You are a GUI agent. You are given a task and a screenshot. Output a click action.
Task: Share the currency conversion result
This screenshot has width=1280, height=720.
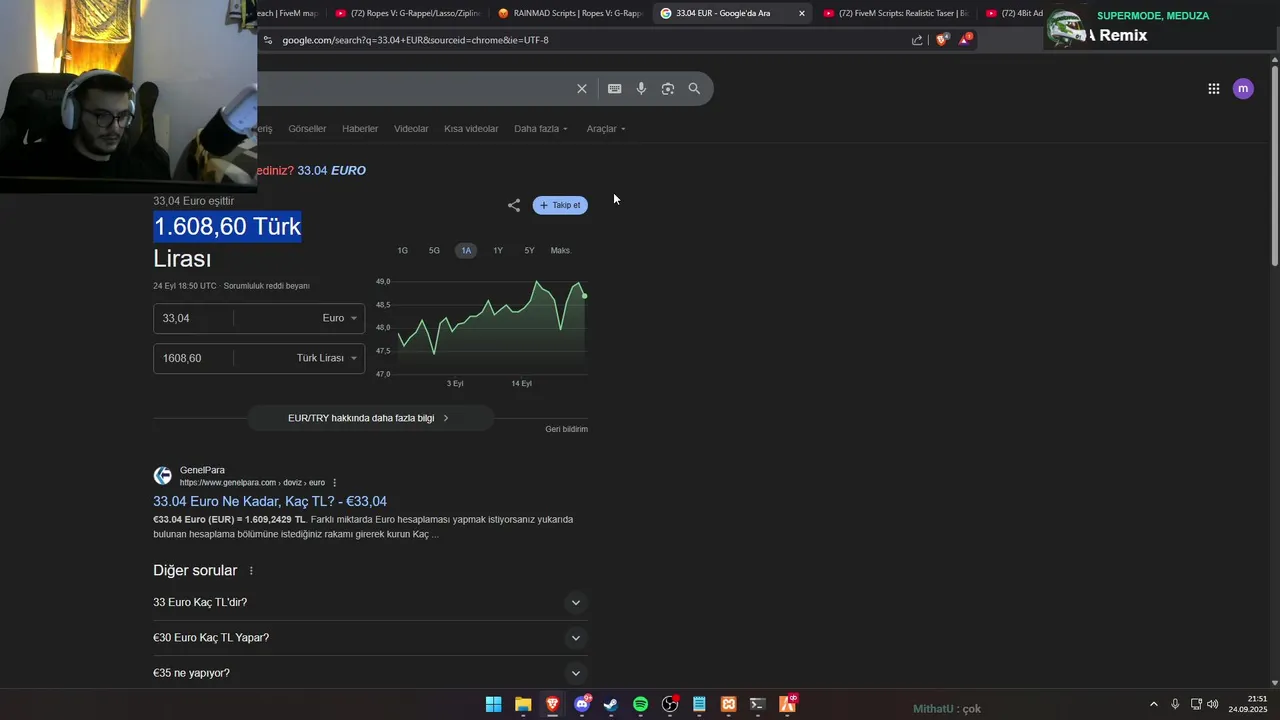(x=514, y=205)
